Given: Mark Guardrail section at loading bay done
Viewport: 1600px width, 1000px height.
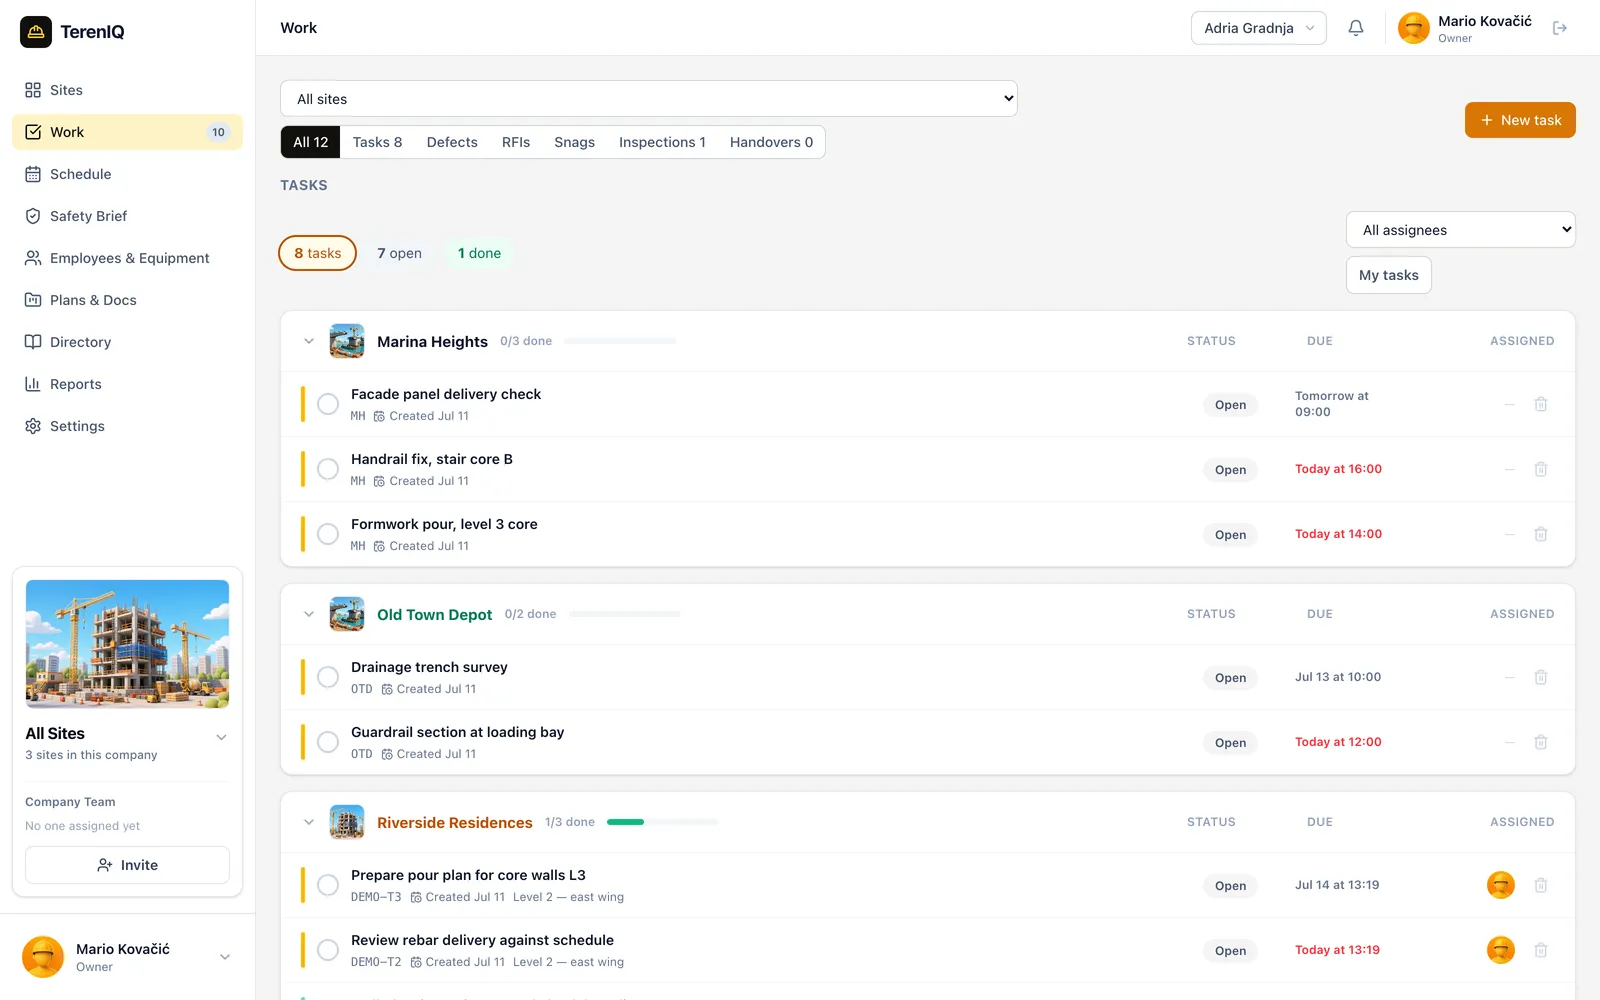Looking at the screenshot, I should (328, 742).
